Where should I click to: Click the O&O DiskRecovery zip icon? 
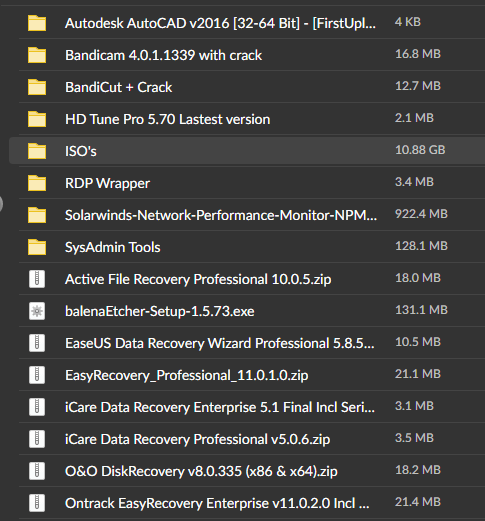click(37, 471)
